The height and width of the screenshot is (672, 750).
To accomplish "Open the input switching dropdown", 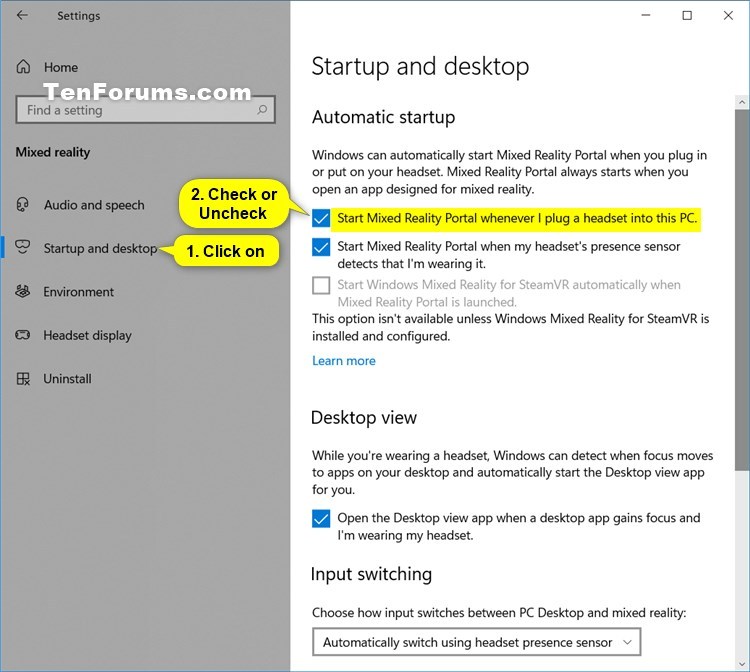I will point(476,642).
